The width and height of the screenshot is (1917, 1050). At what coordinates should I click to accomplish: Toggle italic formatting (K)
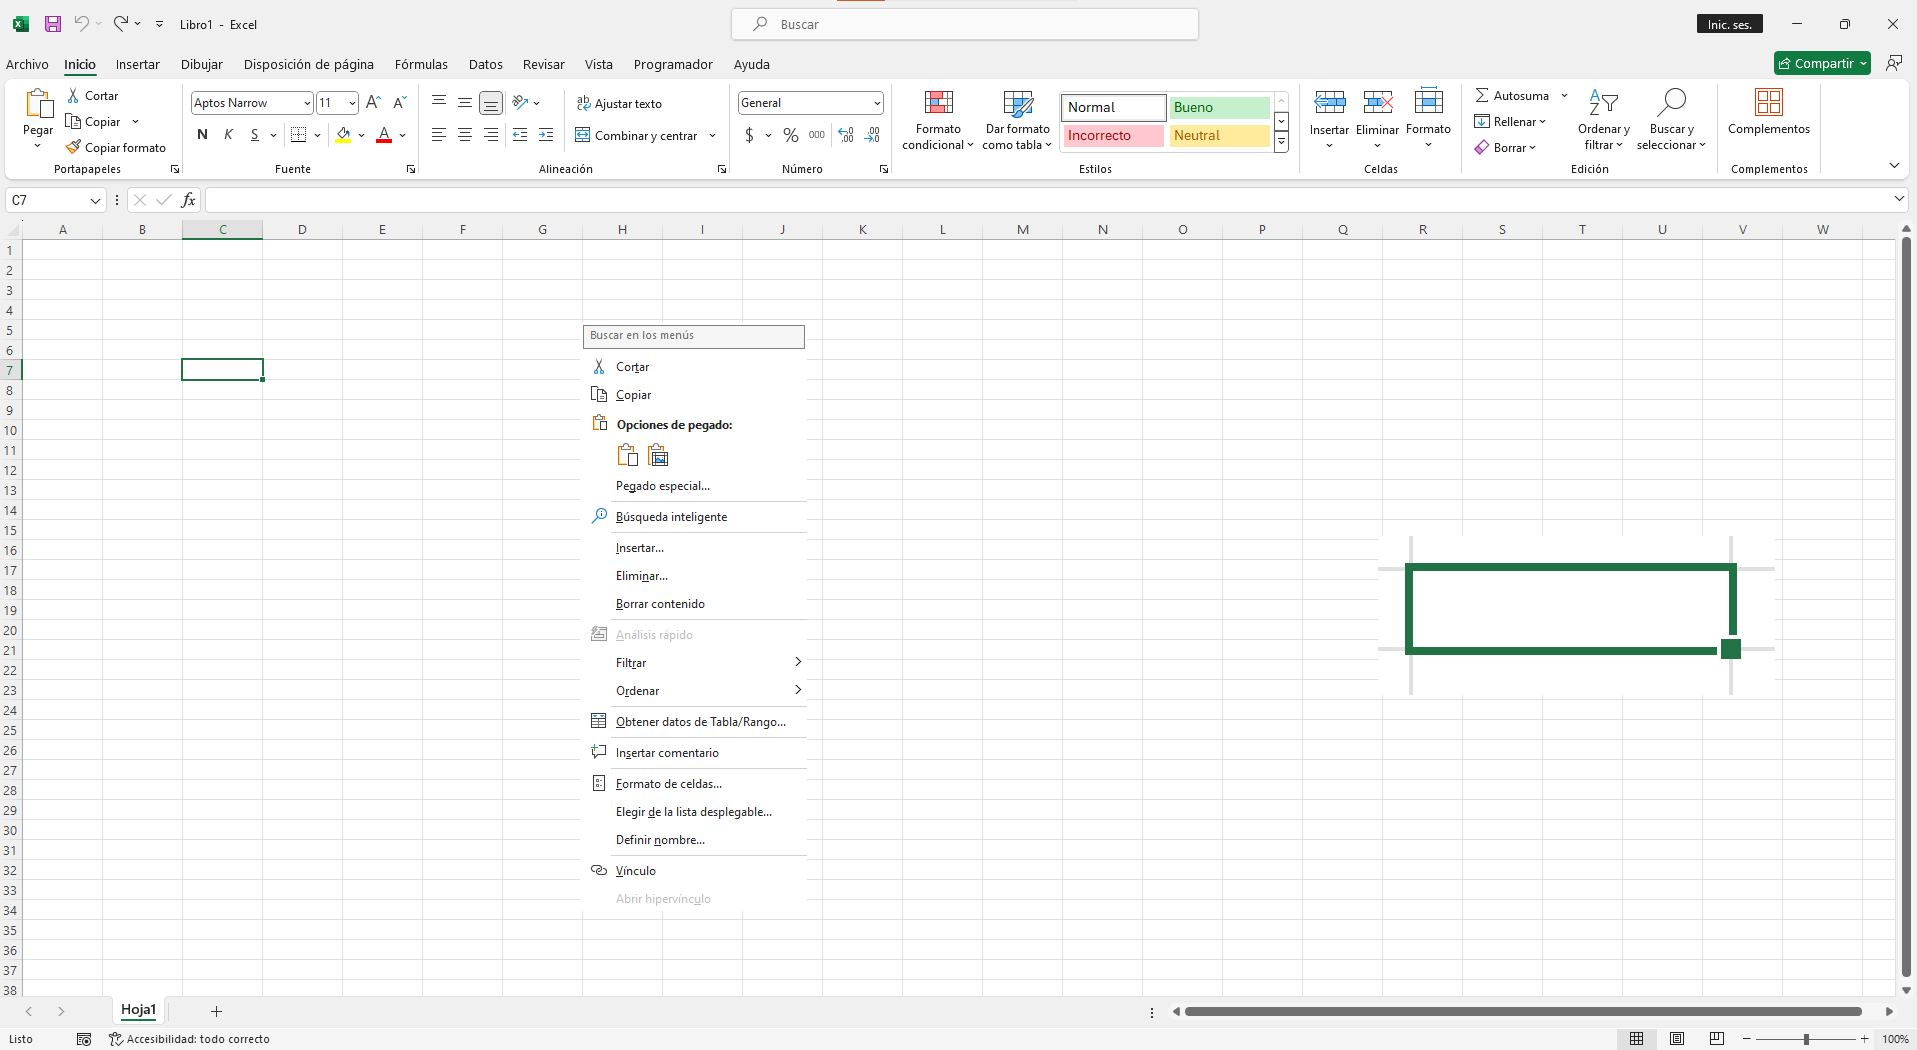click(228, 135)
